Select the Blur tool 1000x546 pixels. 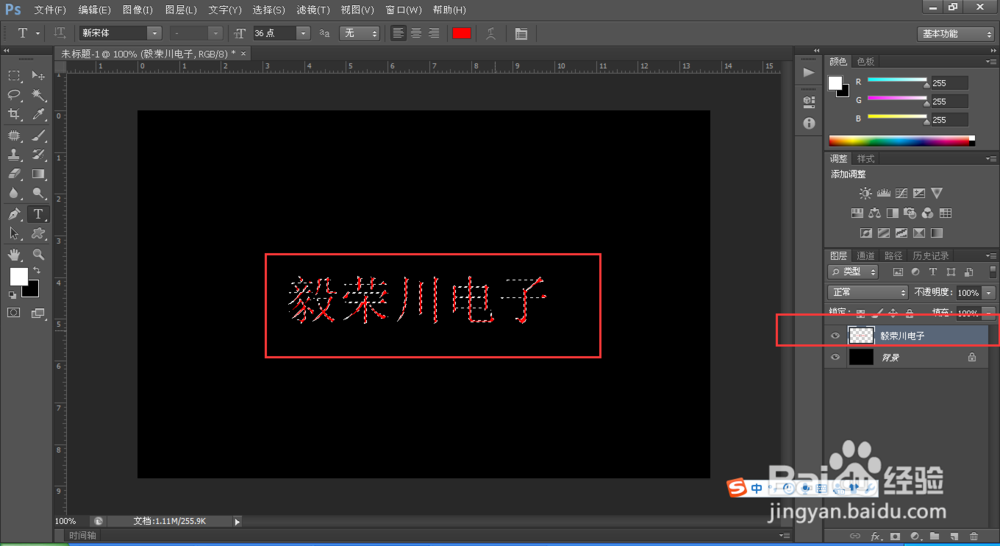click(x=13, y=193)
